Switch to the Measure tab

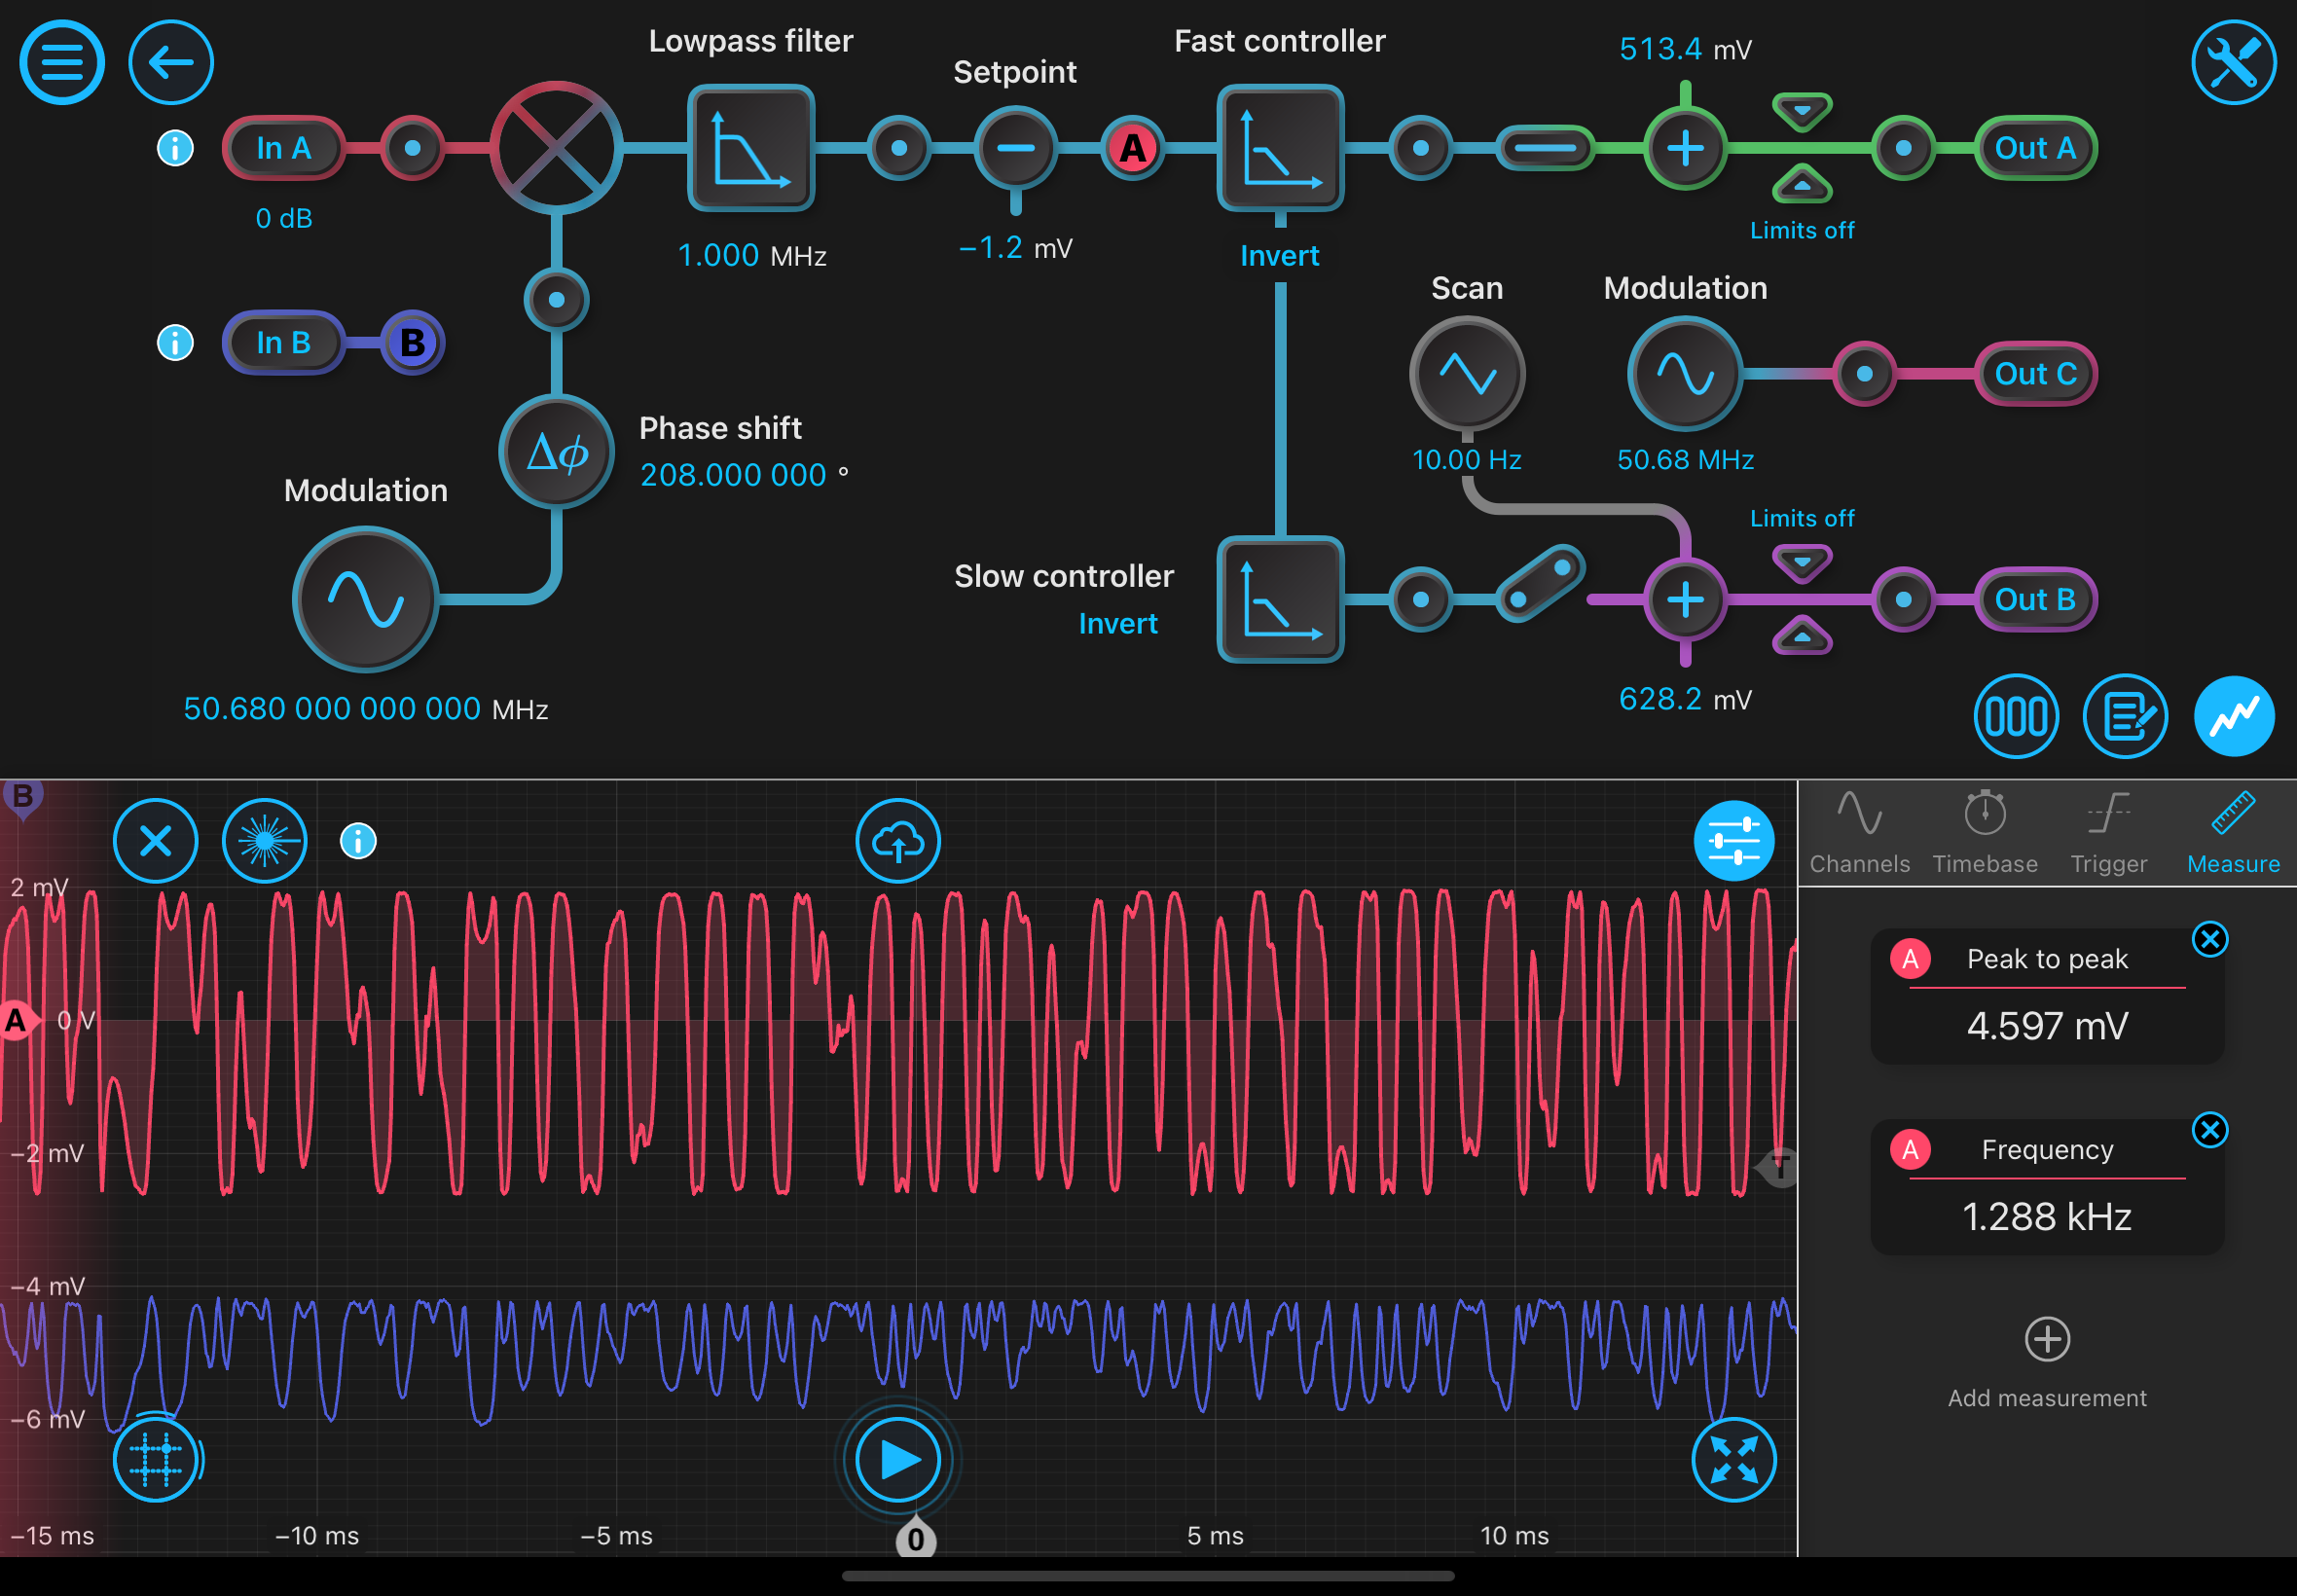pos(2233,832)
